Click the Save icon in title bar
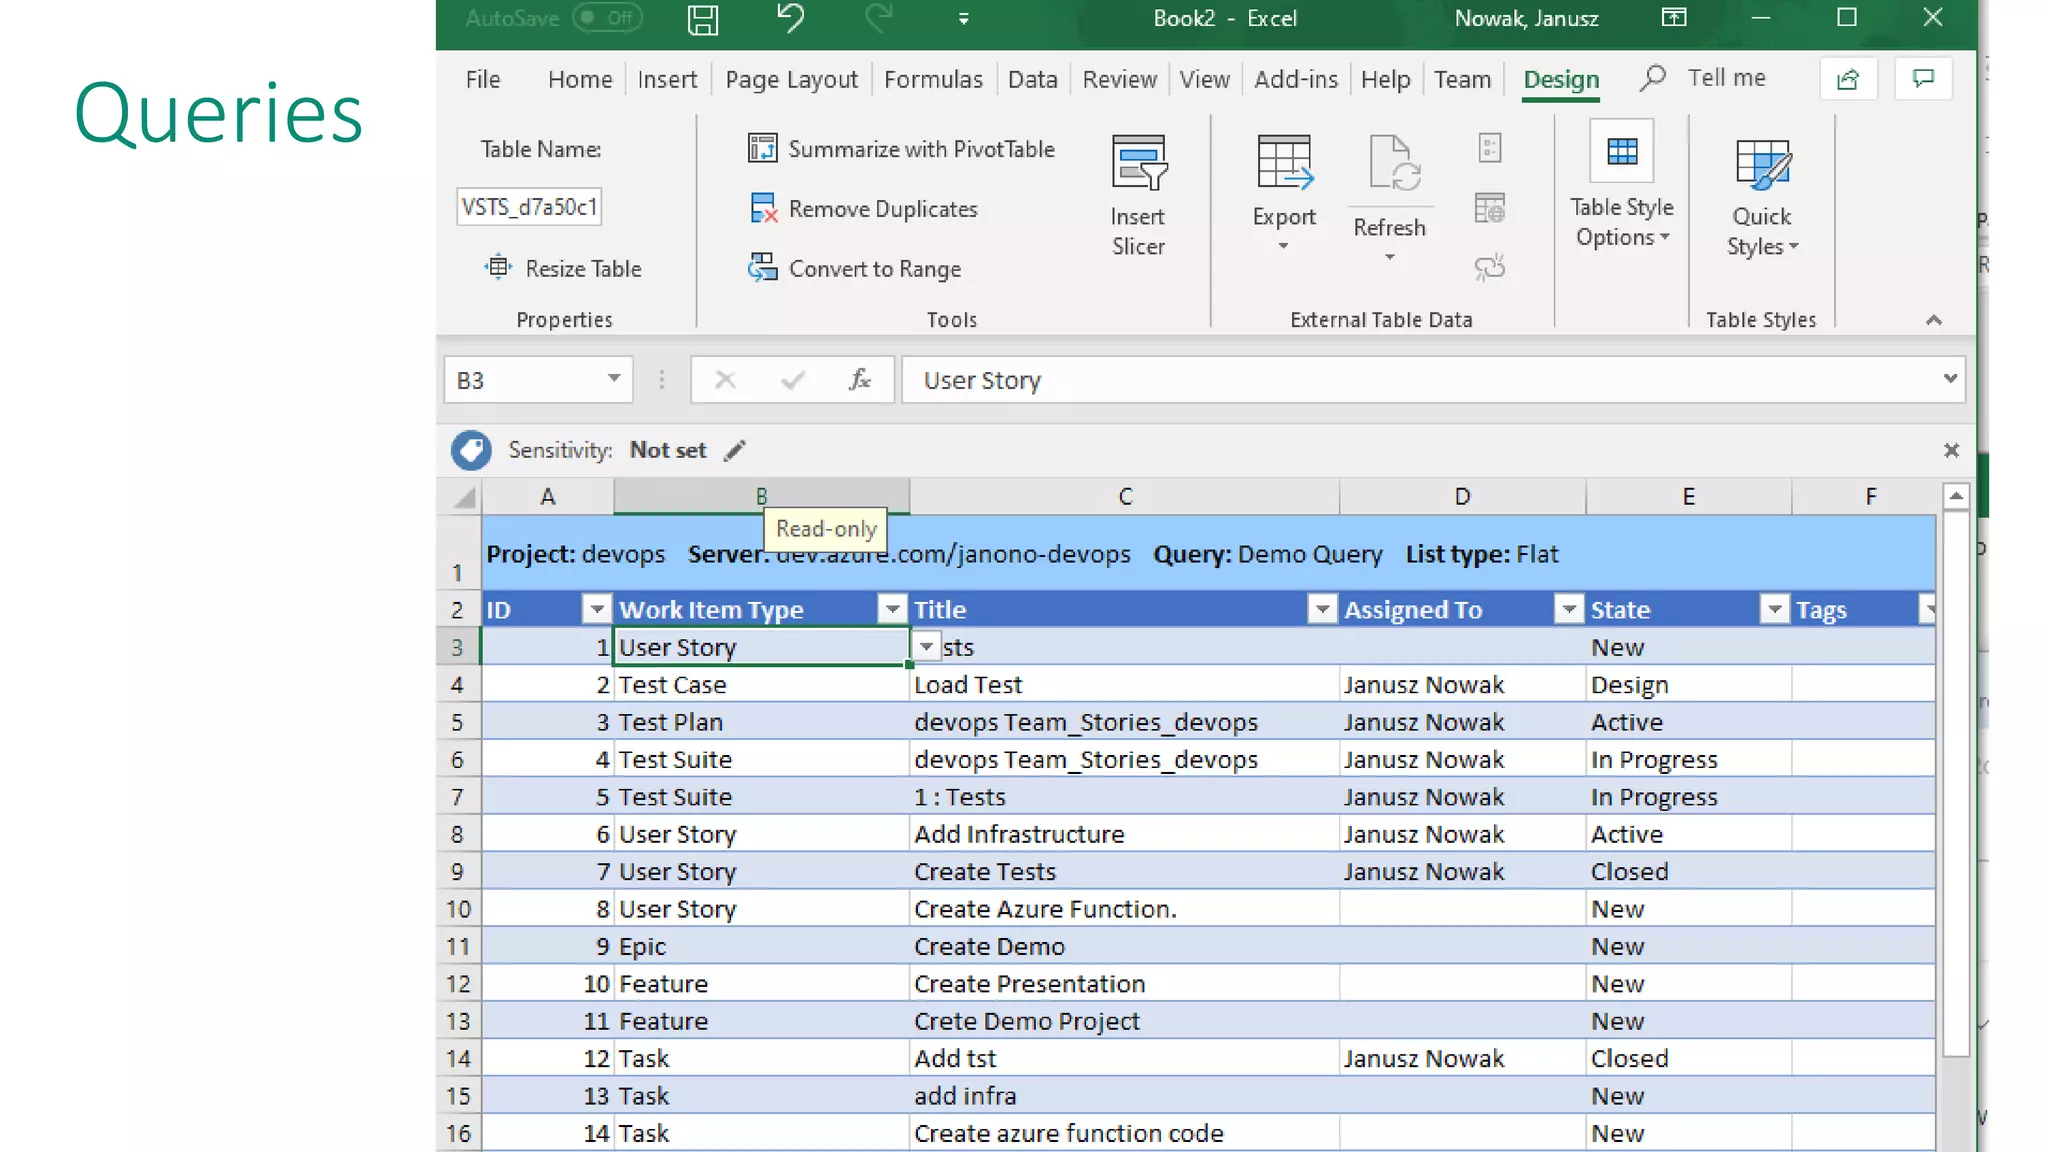 702,19
